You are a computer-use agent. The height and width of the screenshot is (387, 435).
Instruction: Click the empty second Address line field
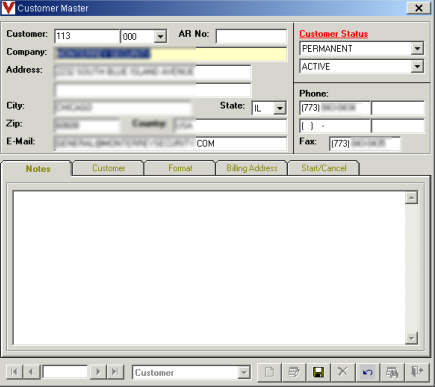click(153, 90)
